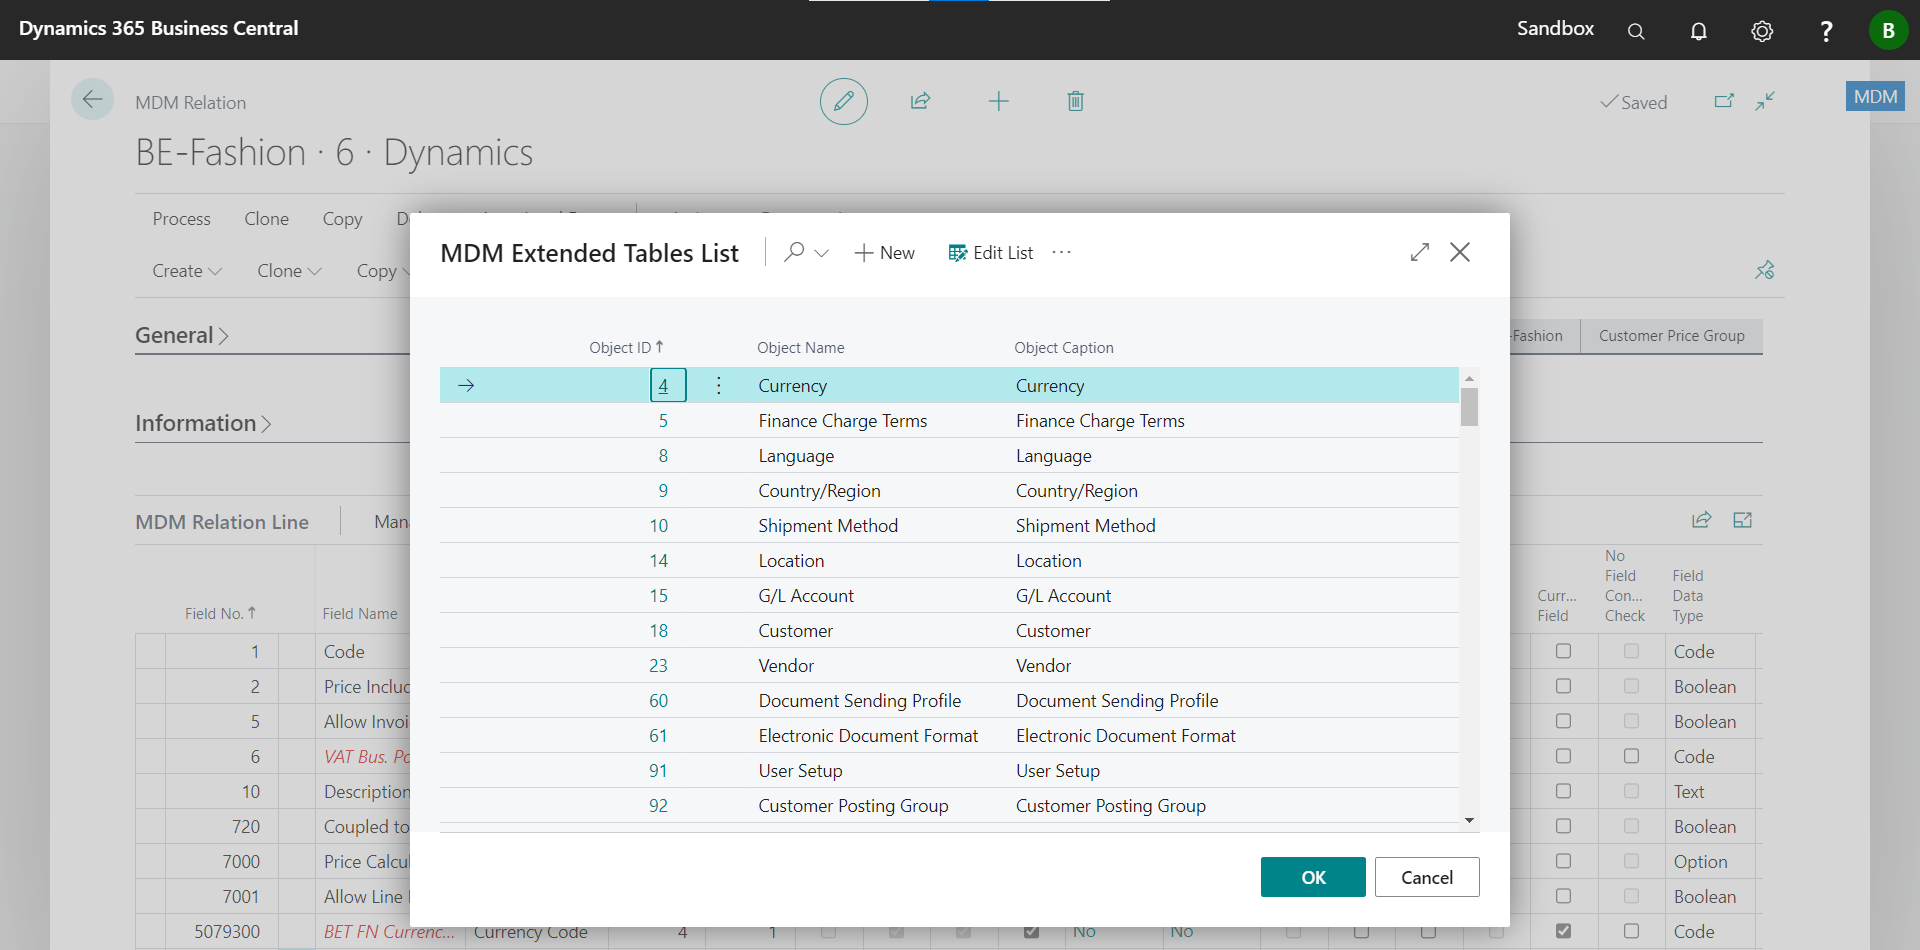This screenshot has height=950, width=1920.
Task: Toggle Curr. Field checkbox for Code row
Action: tap(1563, 651)
